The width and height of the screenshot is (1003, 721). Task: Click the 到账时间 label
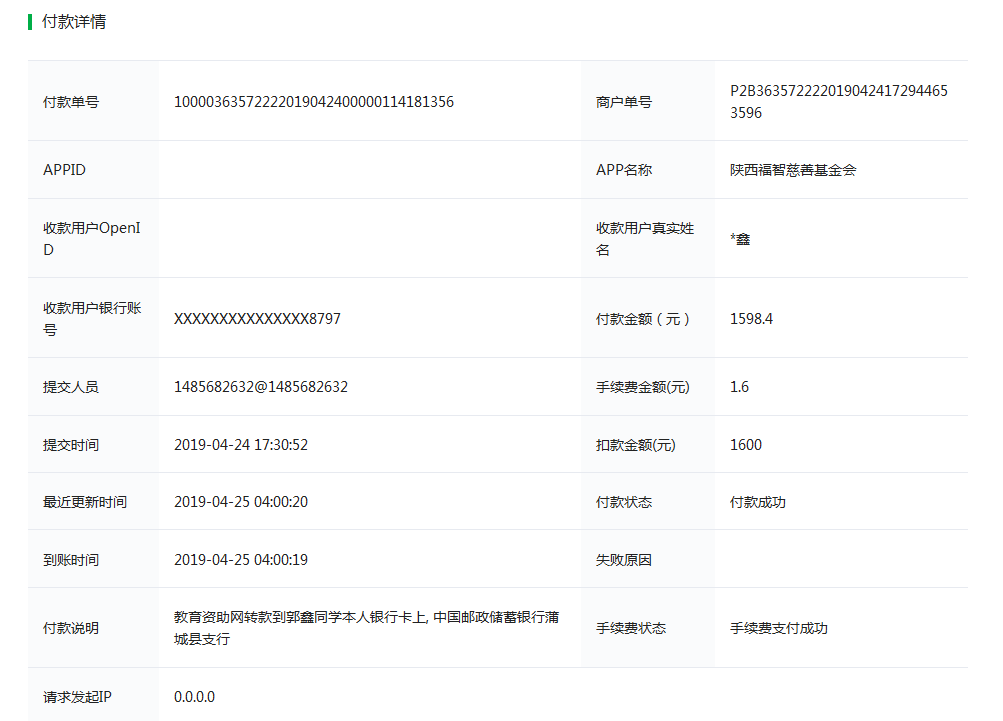pos(71,560)
